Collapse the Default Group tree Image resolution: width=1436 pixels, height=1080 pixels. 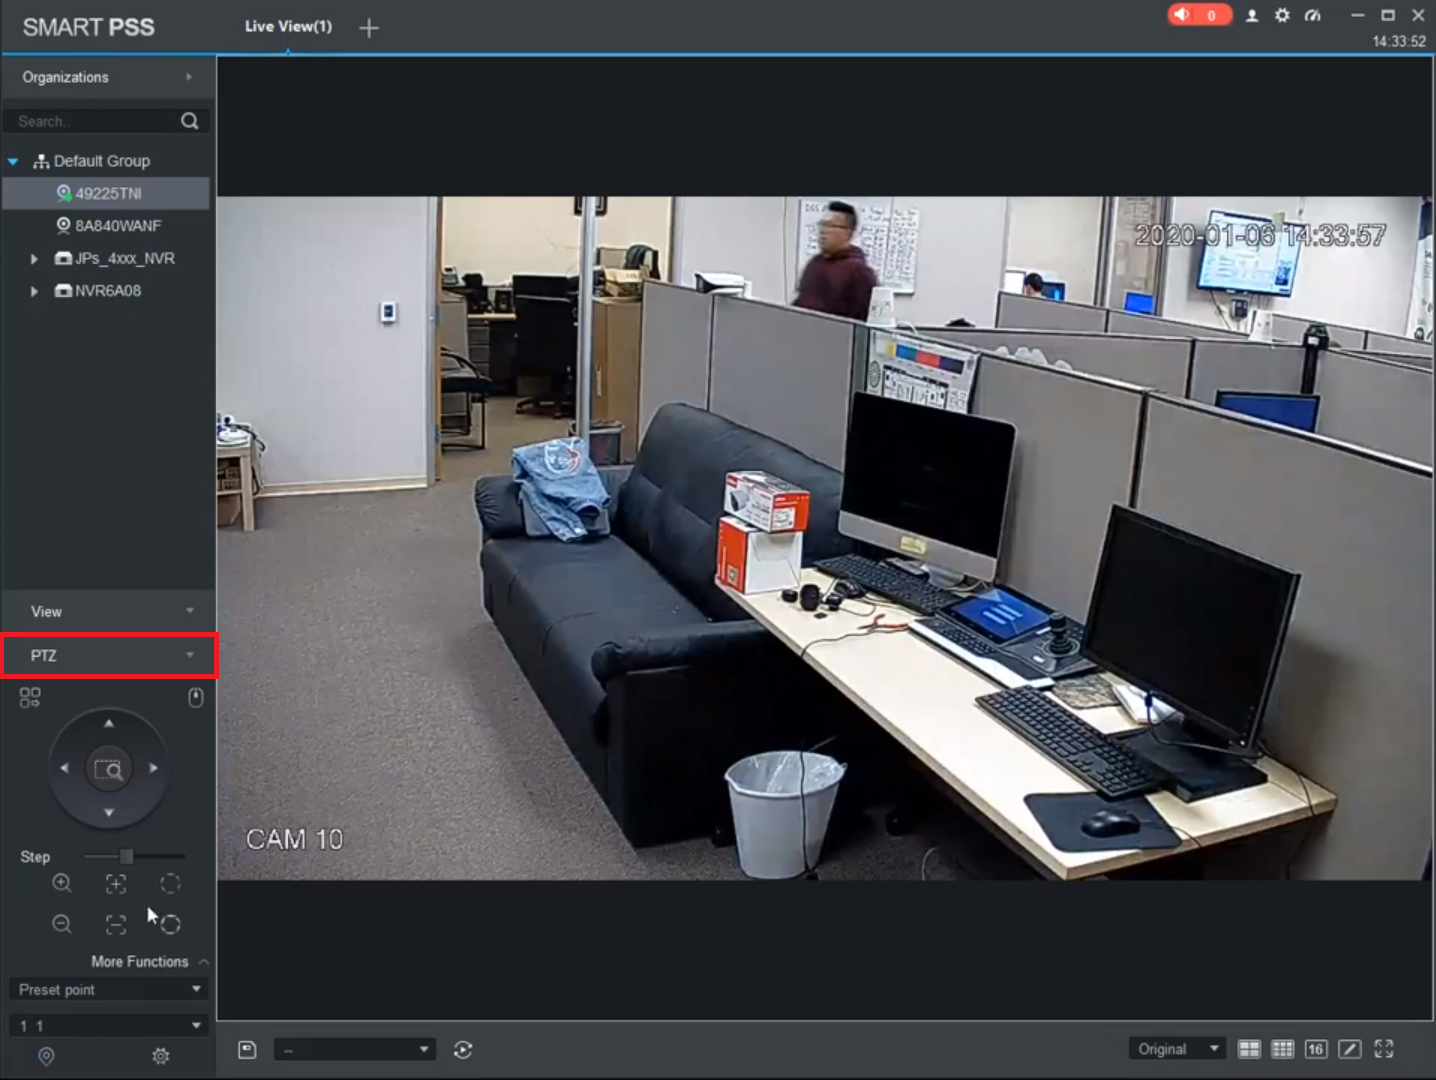tap(13, 161)
